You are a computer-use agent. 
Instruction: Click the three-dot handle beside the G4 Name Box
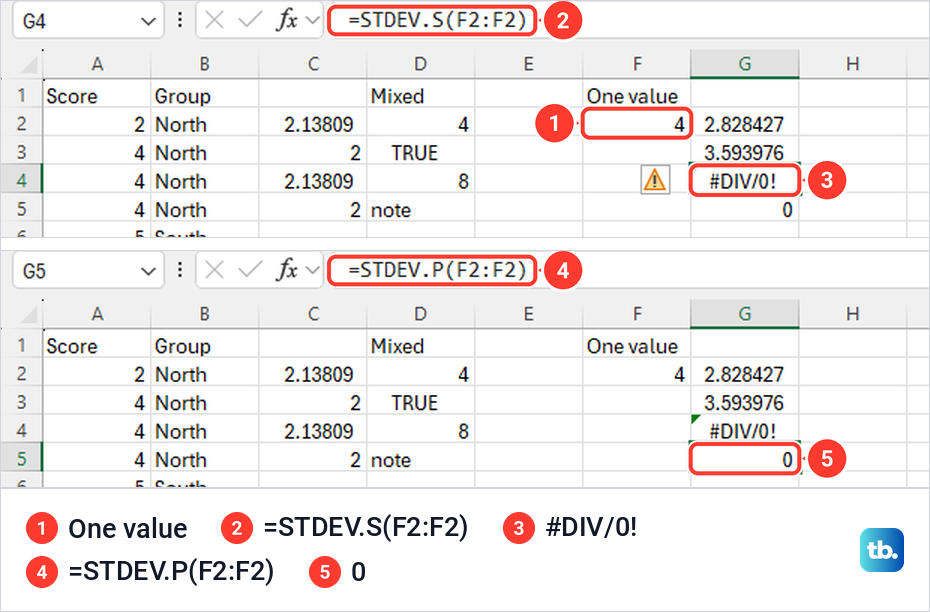coord(180,21)
